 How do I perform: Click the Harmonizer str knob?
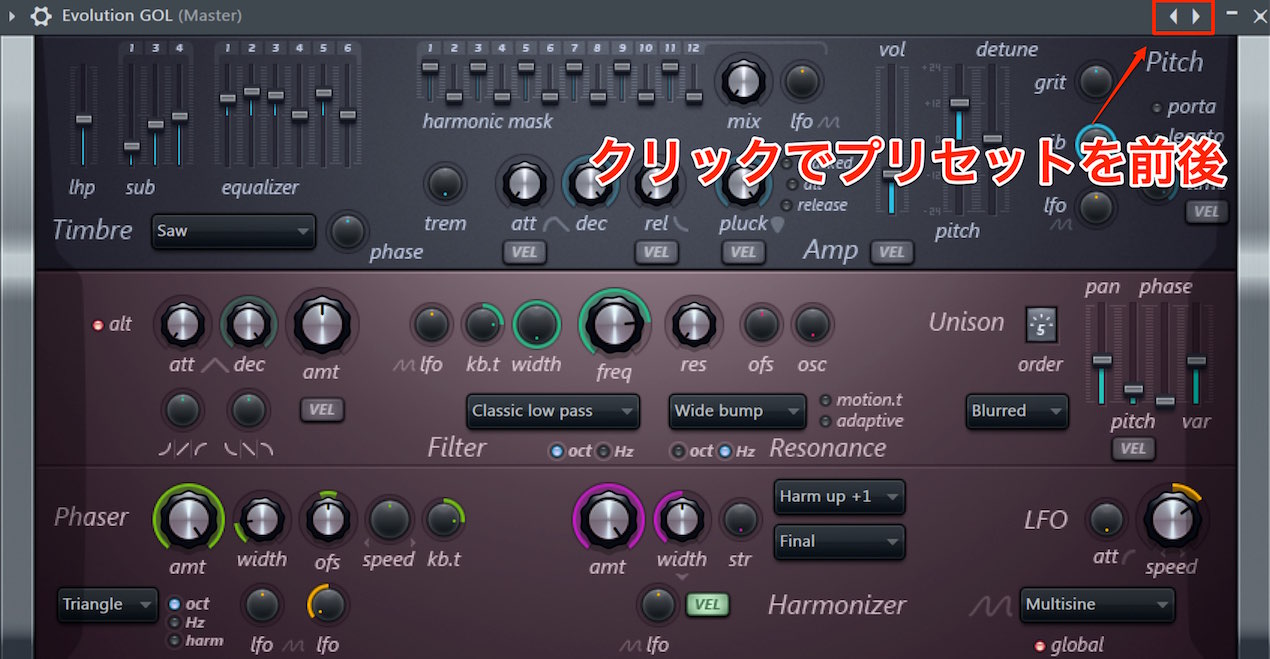(740, 518)
